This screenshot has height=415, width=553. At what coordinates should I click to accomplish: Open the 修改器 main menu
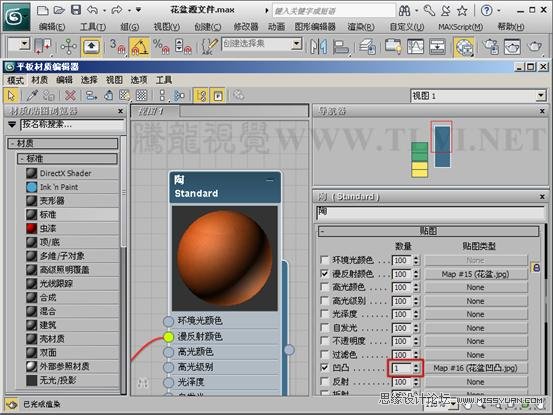[246, 27]
